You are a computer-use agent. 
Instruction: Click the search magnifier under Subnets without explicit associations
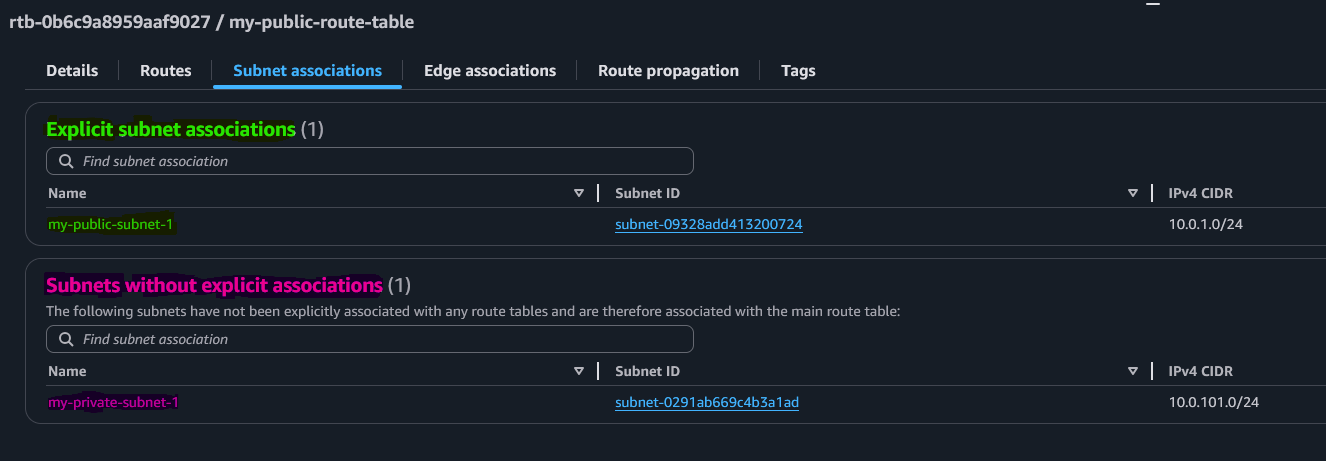66,339
